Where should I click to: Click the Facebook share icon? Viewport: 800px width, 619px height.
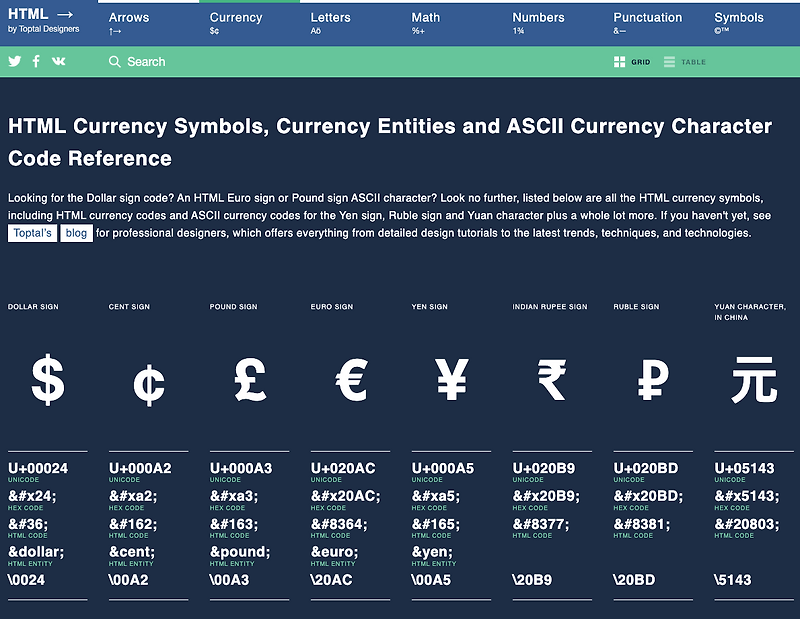click(x=36, y=61)
